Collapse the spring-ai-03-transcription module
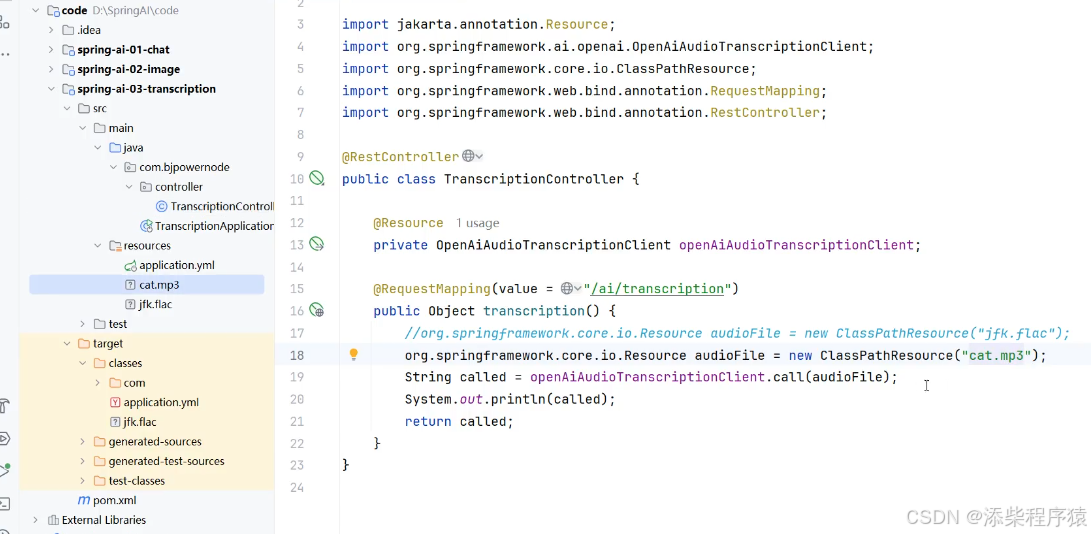Screen dimensions: 1091x534 tap(51, 89)
